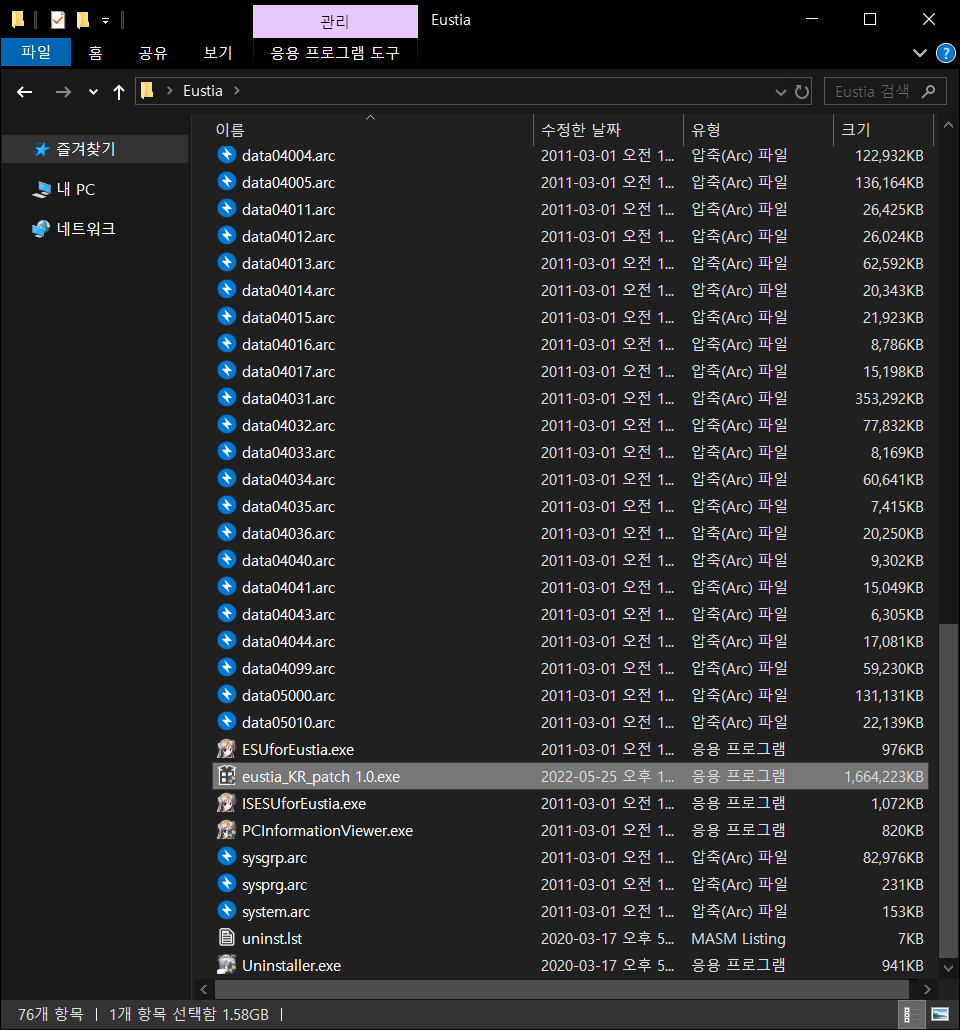Click the horizontal scrollbar right arrow
Image resolution: width=960 pixels, height=1030 pixels.
(x=926, y=989)
